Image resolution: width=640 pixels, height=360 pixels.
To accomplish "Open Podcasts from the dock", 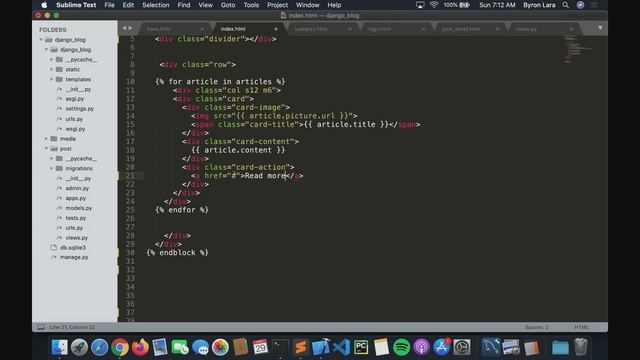I will point(422,347).
